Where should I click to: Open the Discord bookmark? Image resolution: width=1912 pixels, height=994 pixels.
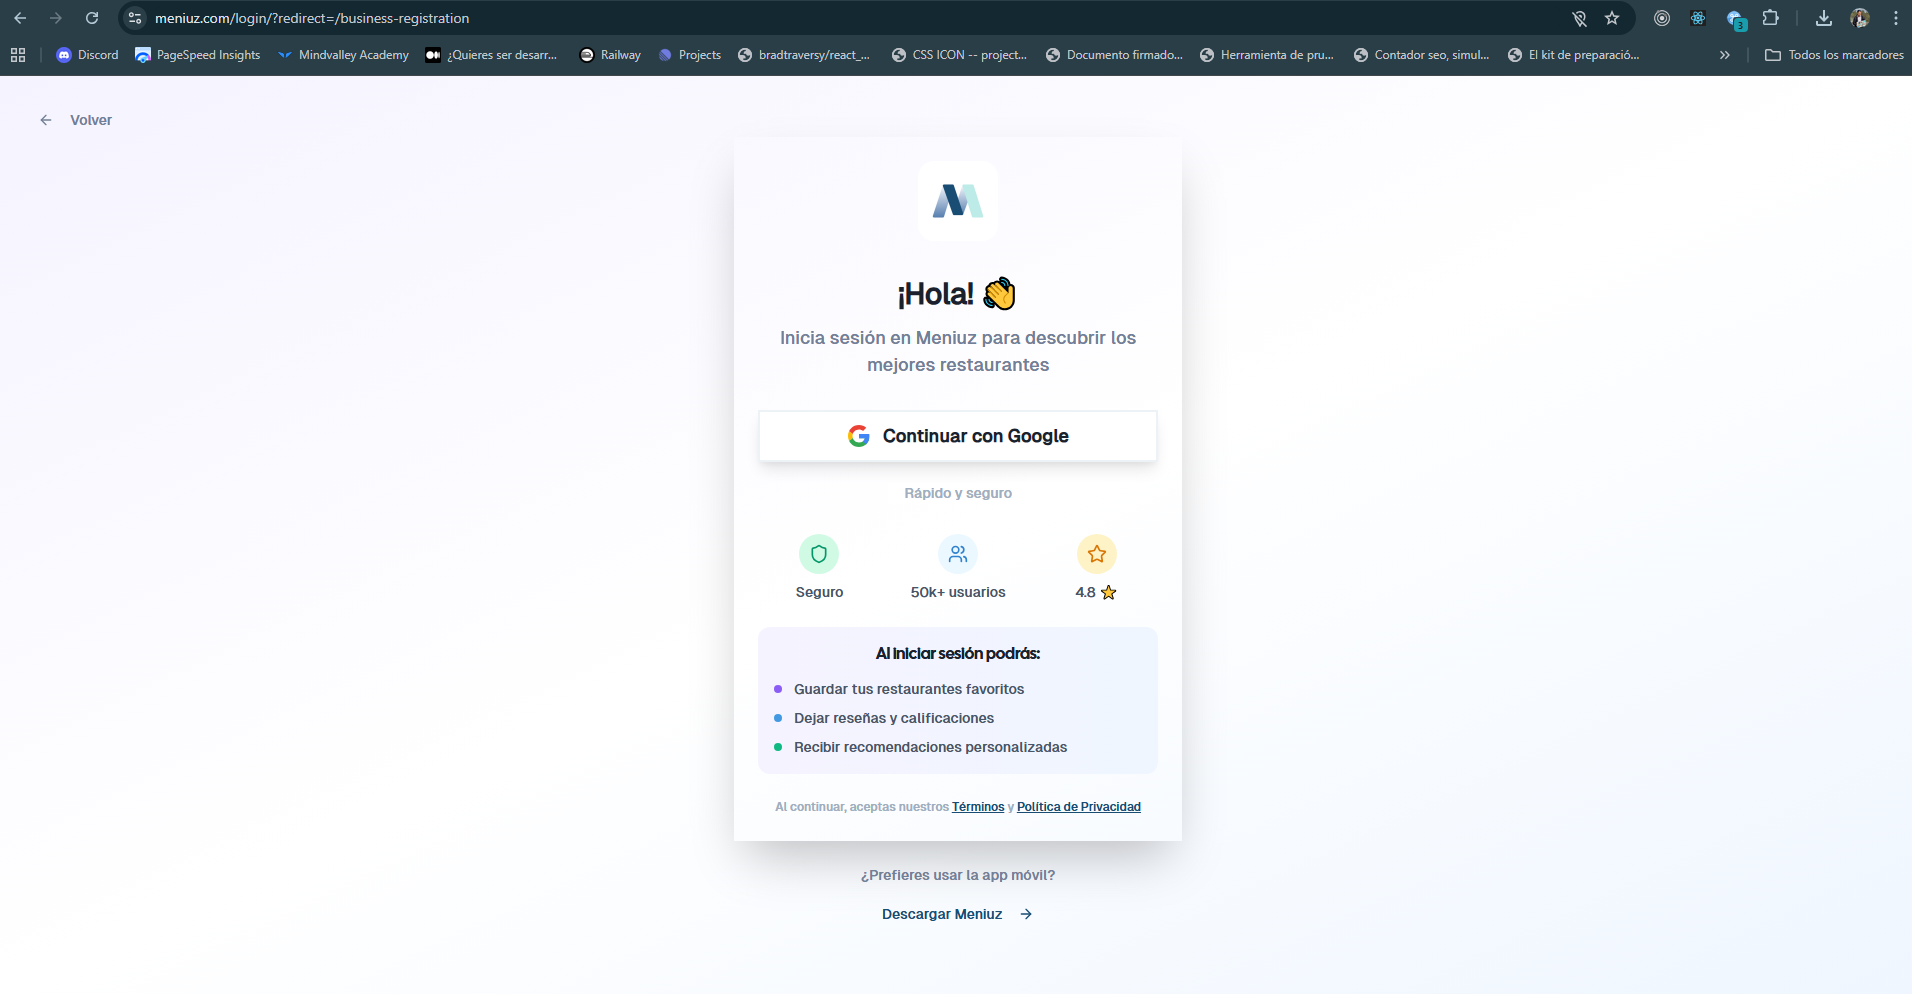click(88, 55)
